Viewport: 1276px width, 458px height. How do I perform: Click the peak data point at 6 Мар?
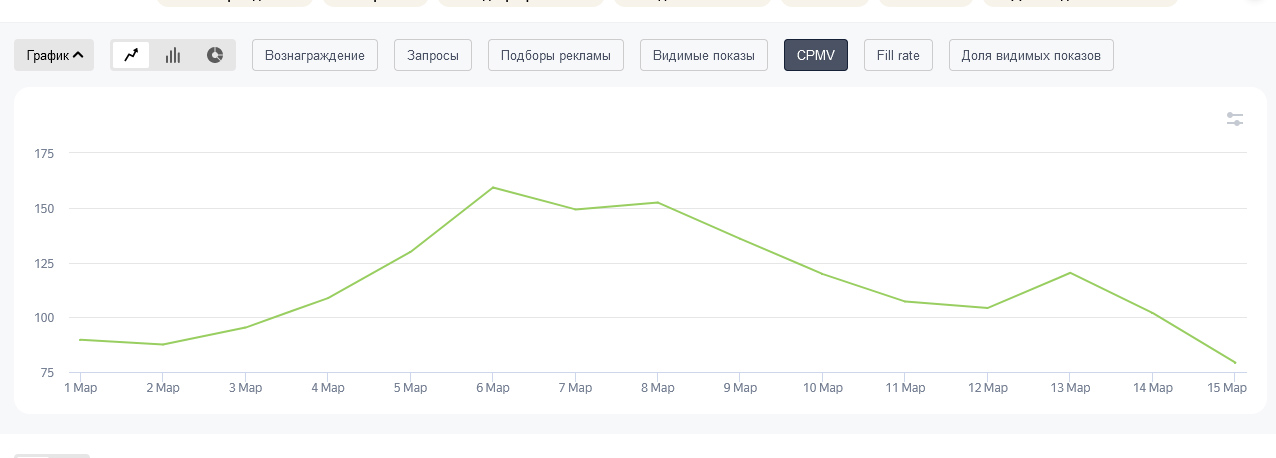493,187
